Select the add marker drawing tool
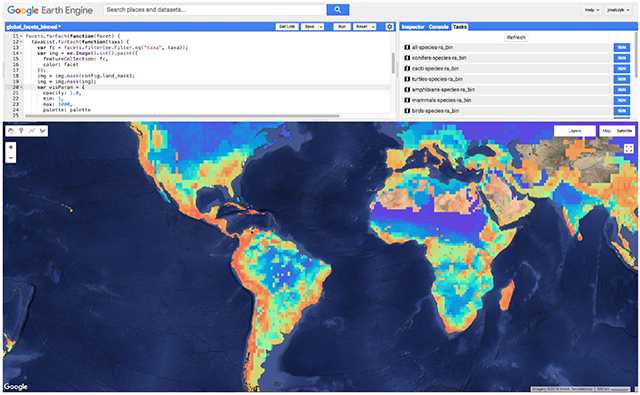640x395 pixels. (x=21, y=131)
